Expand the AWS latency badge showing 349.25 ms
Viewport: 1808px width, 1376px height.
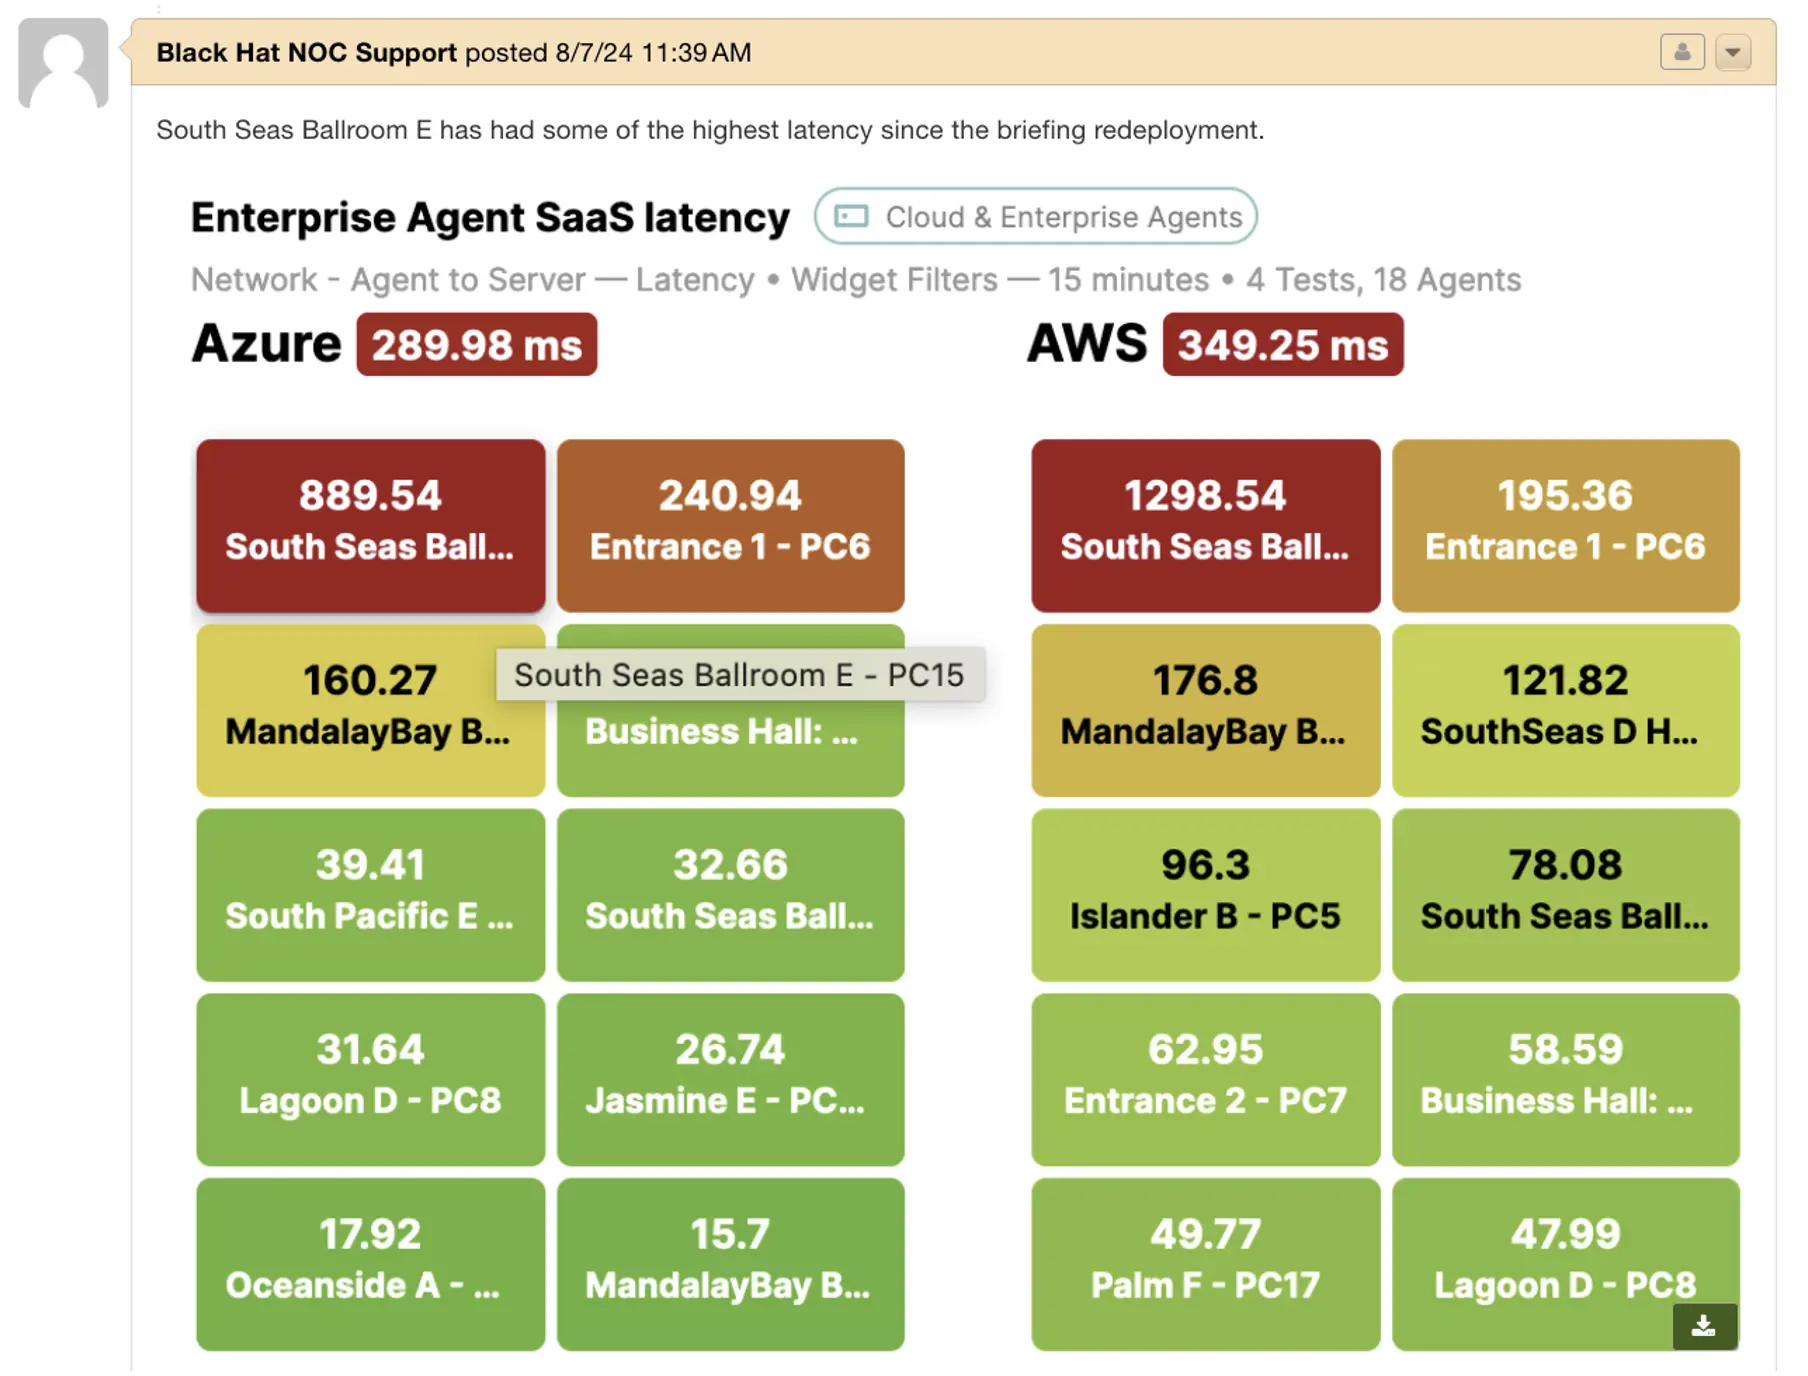click(x=1283, y=344)
